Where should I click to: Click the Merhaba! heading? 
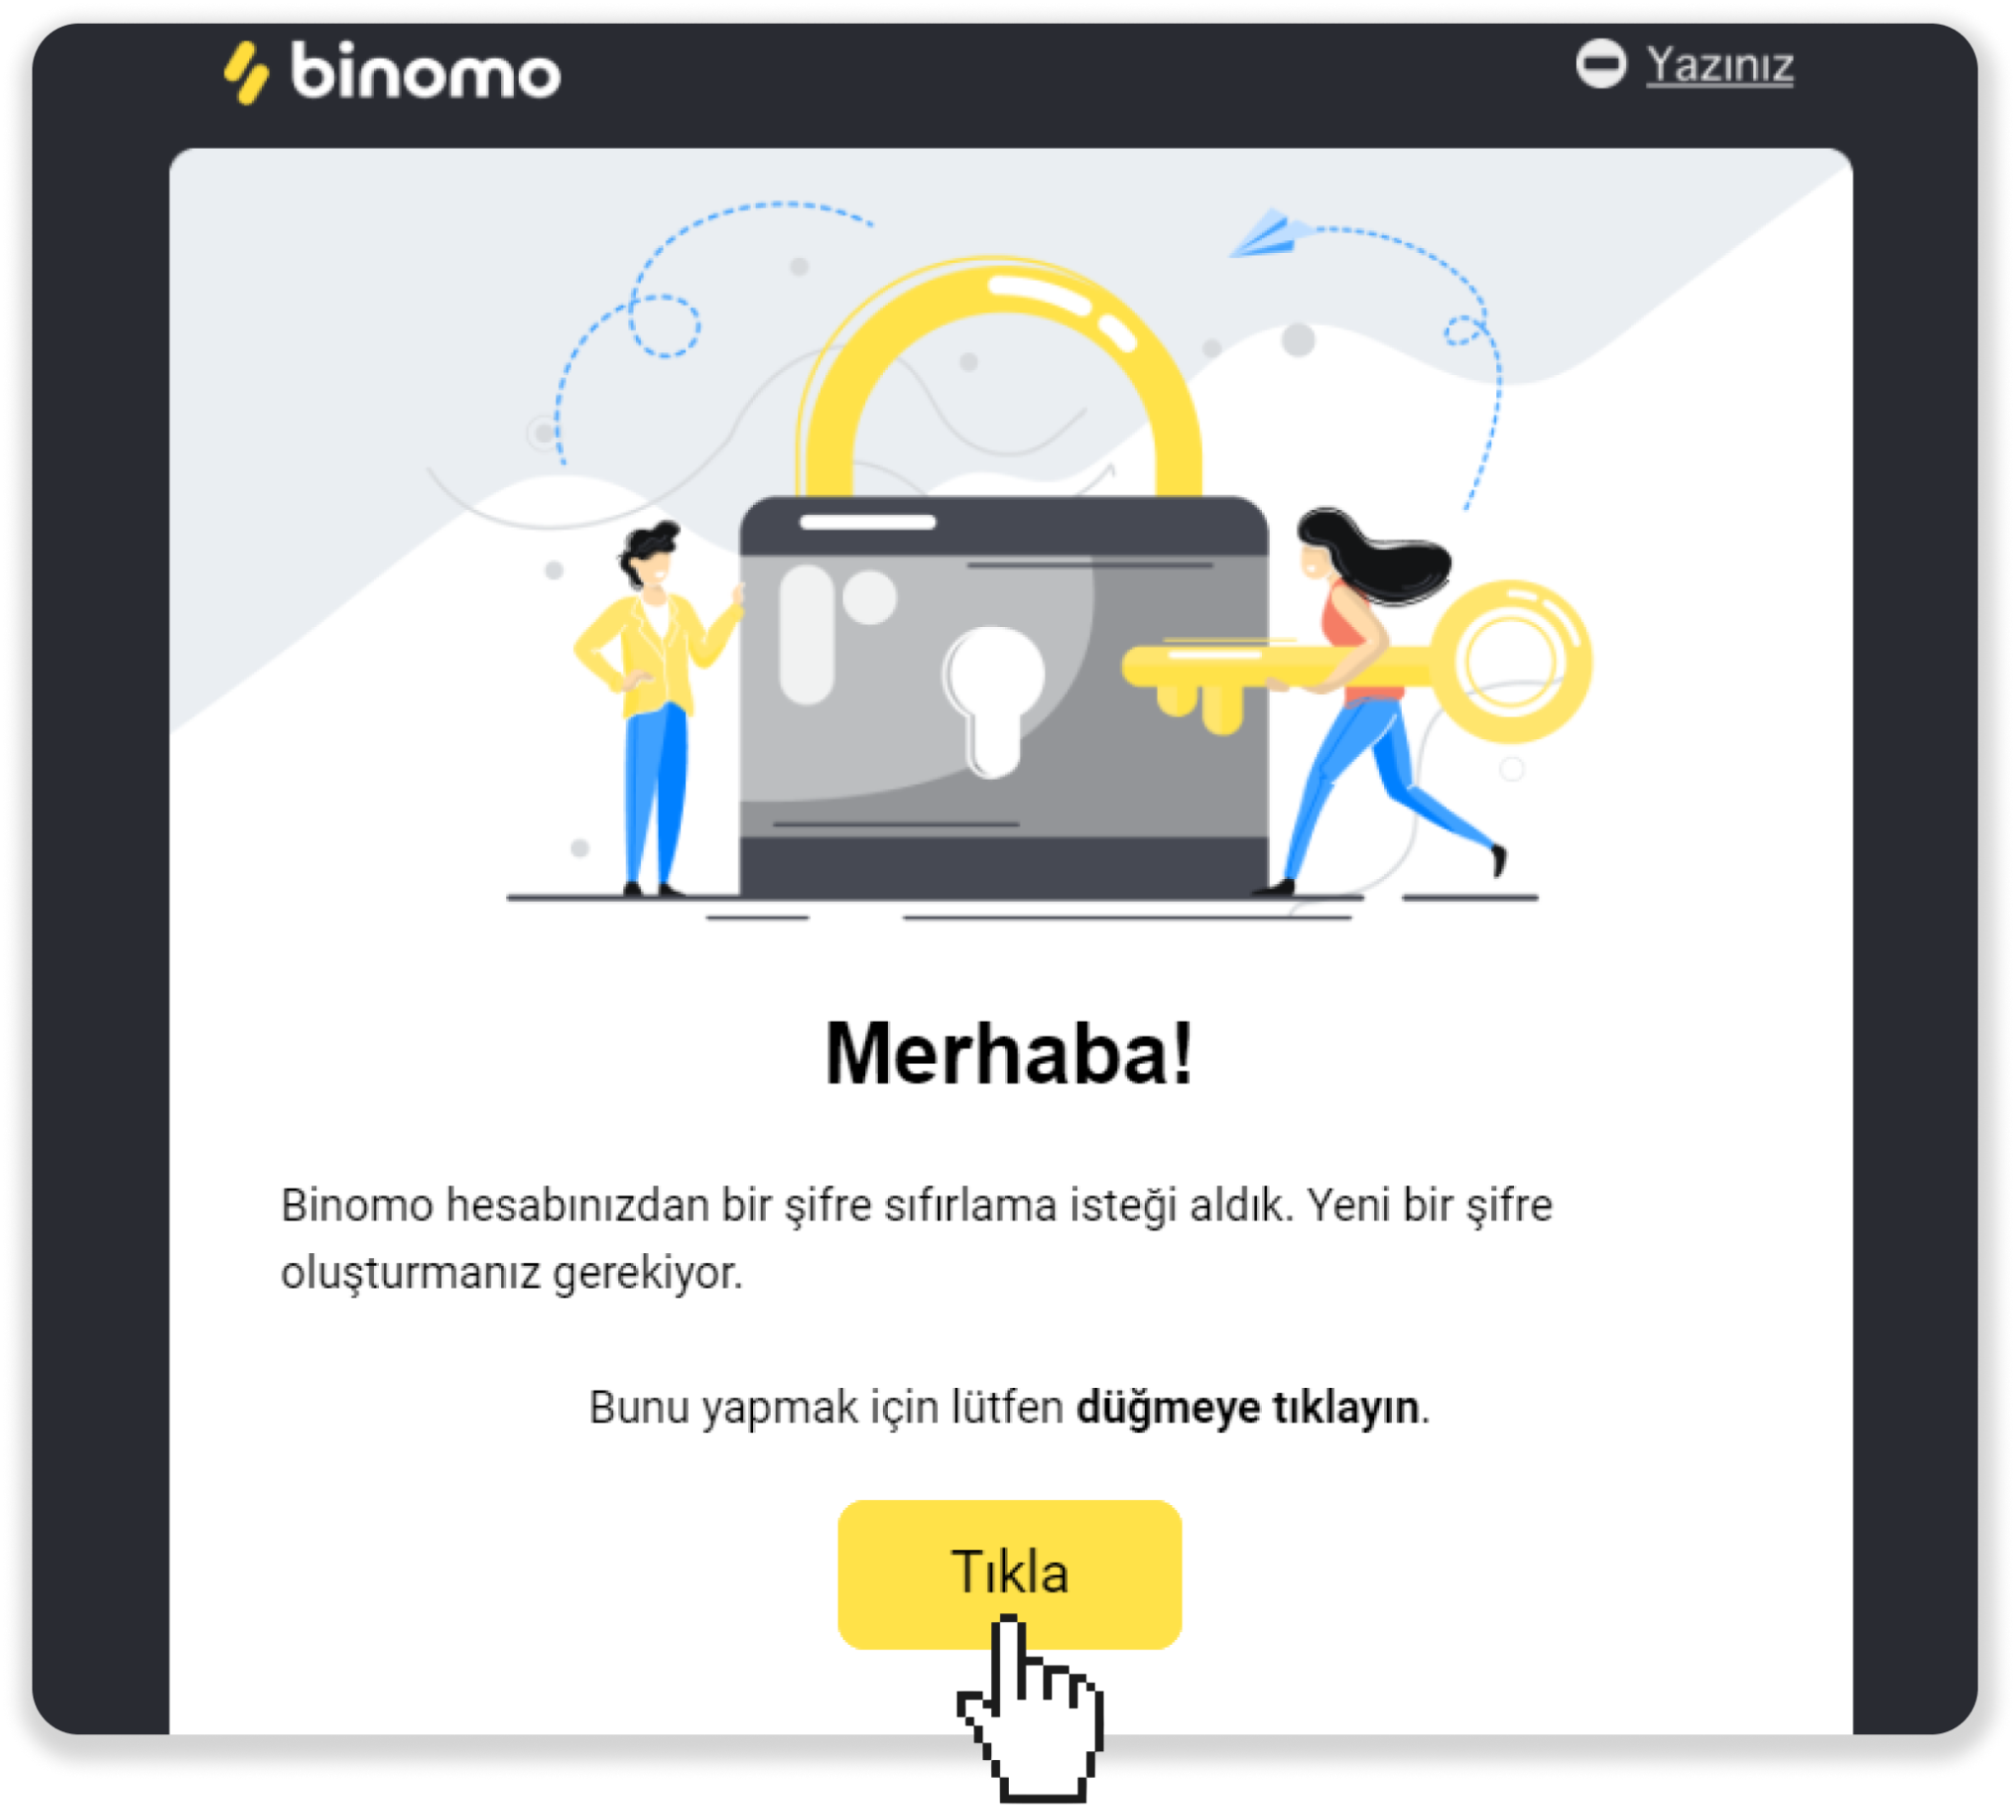click(x=1010, y=1053)
